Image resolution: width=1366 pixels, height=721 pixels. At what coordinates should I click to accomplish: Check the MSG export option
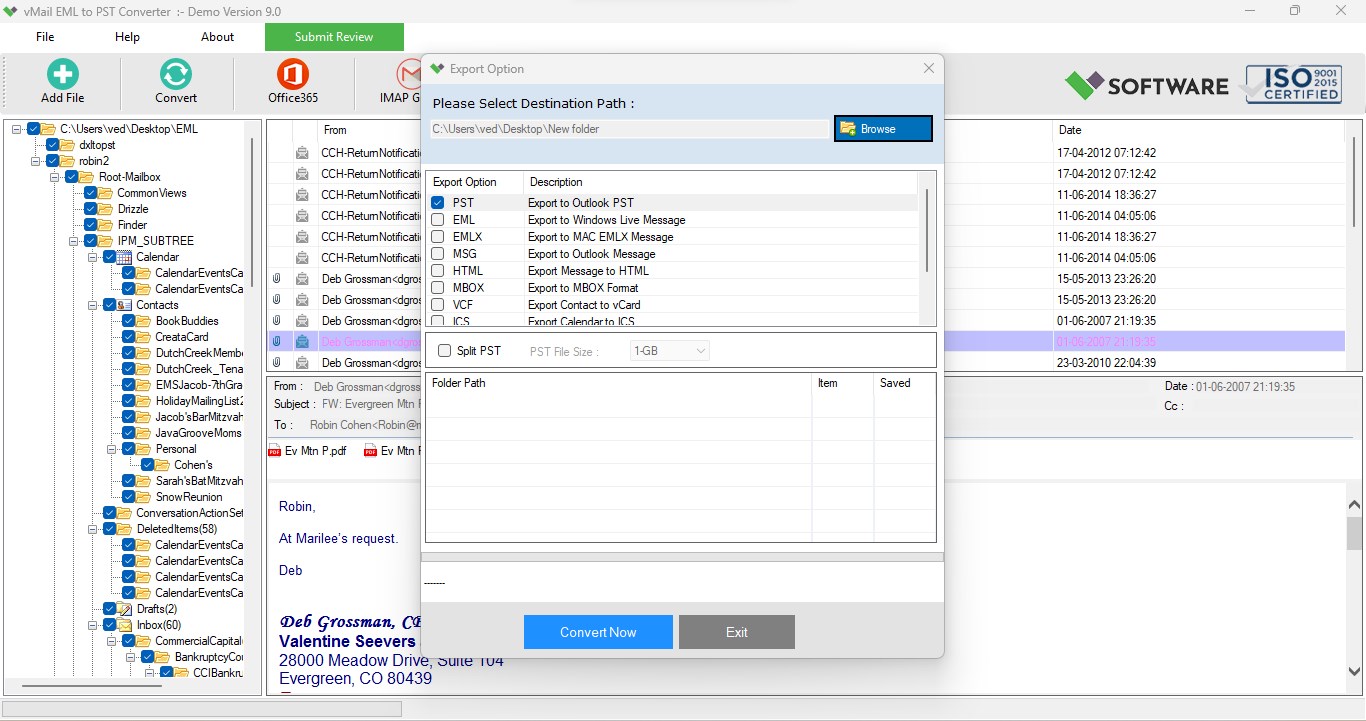click(438, 254)
